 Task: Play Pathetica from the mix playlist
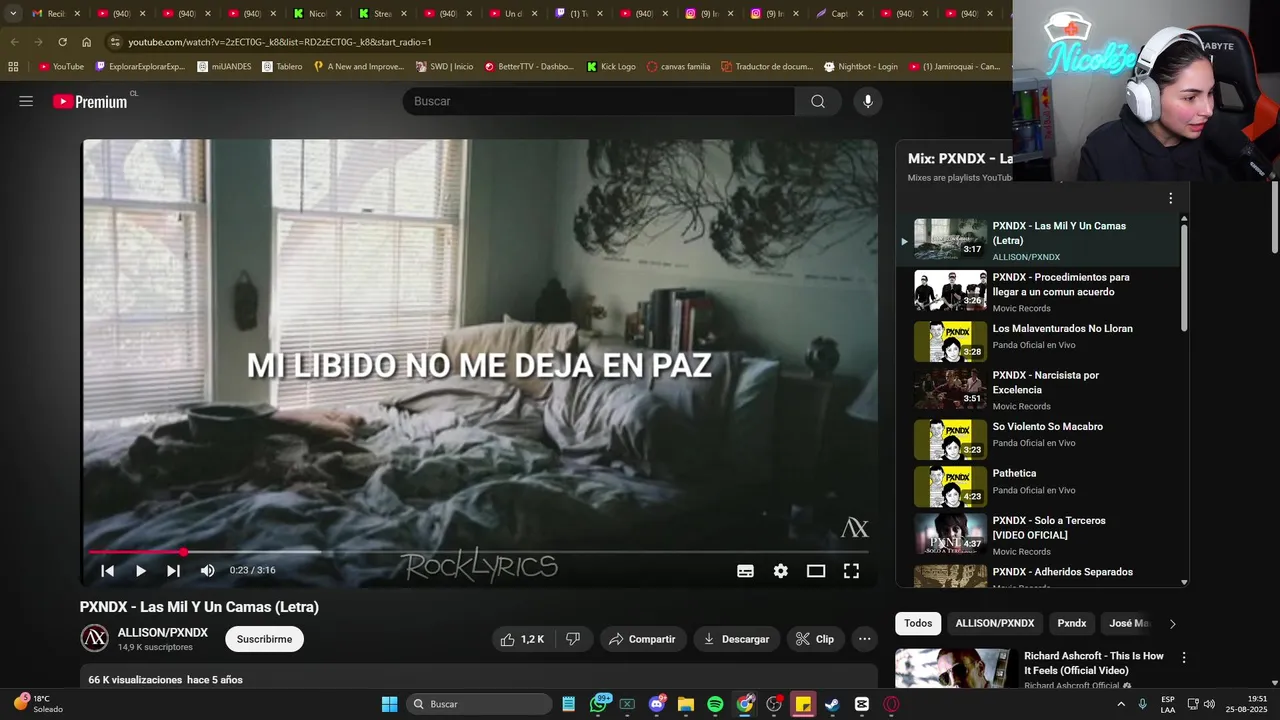(1040, 487)
